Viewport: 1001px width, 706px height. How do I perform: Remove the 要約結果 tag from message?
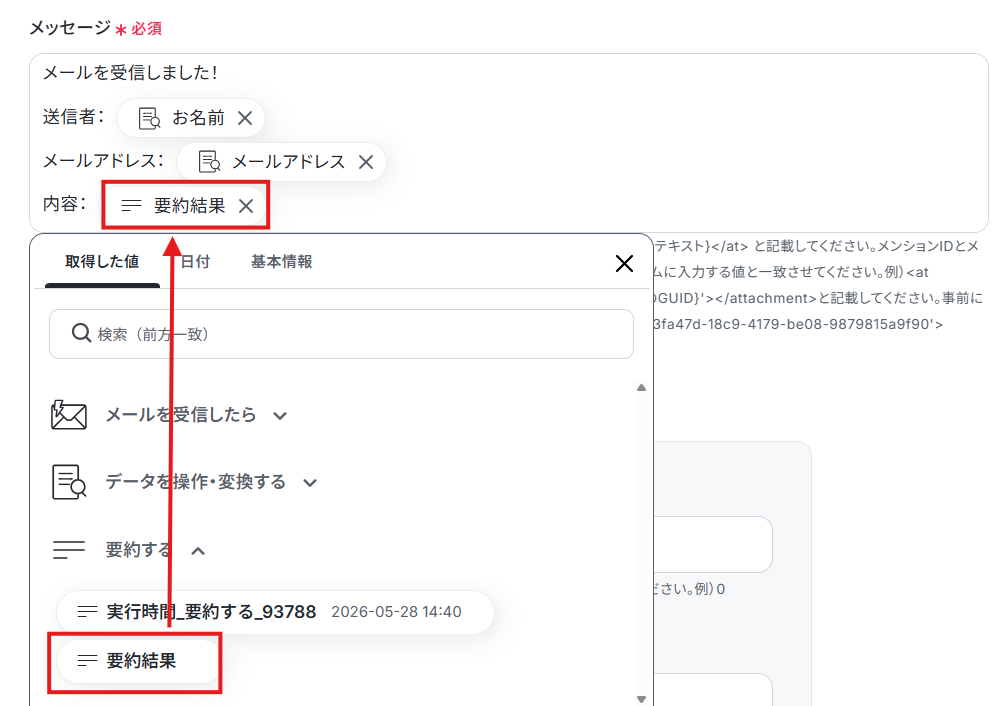coord(246,206)
